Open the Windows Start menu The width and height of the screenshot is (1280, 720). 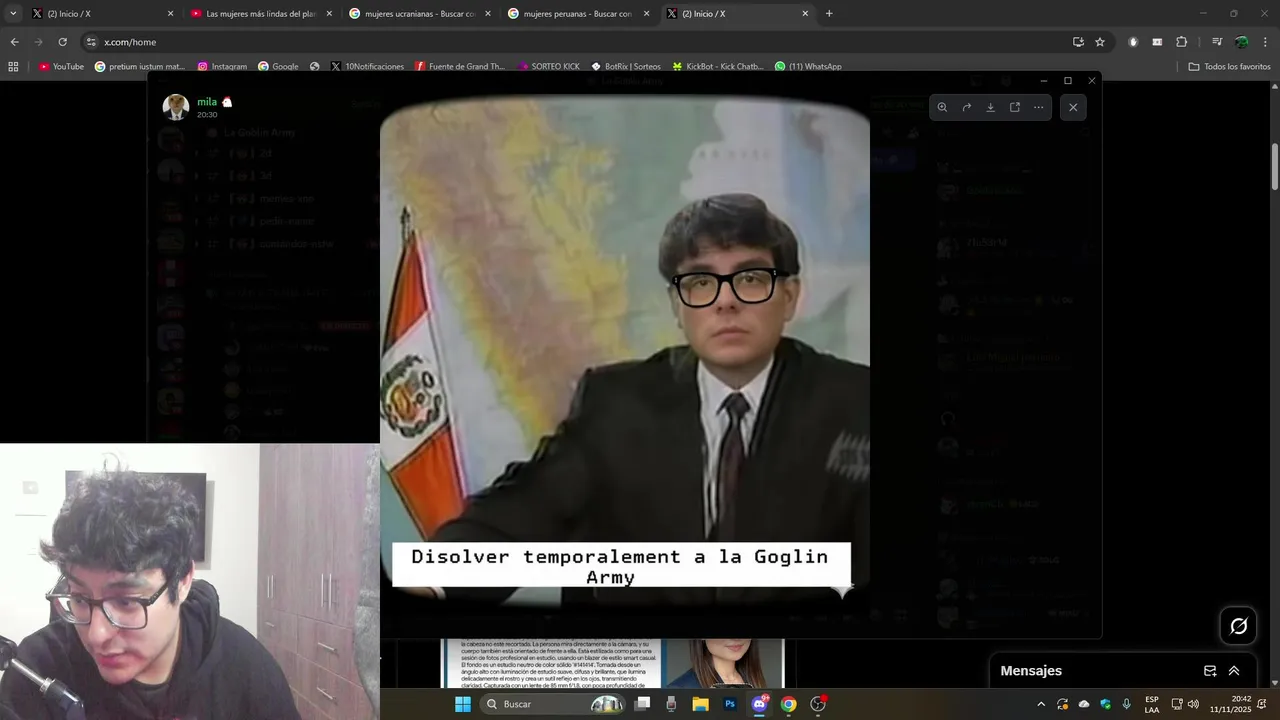(462, 704)
